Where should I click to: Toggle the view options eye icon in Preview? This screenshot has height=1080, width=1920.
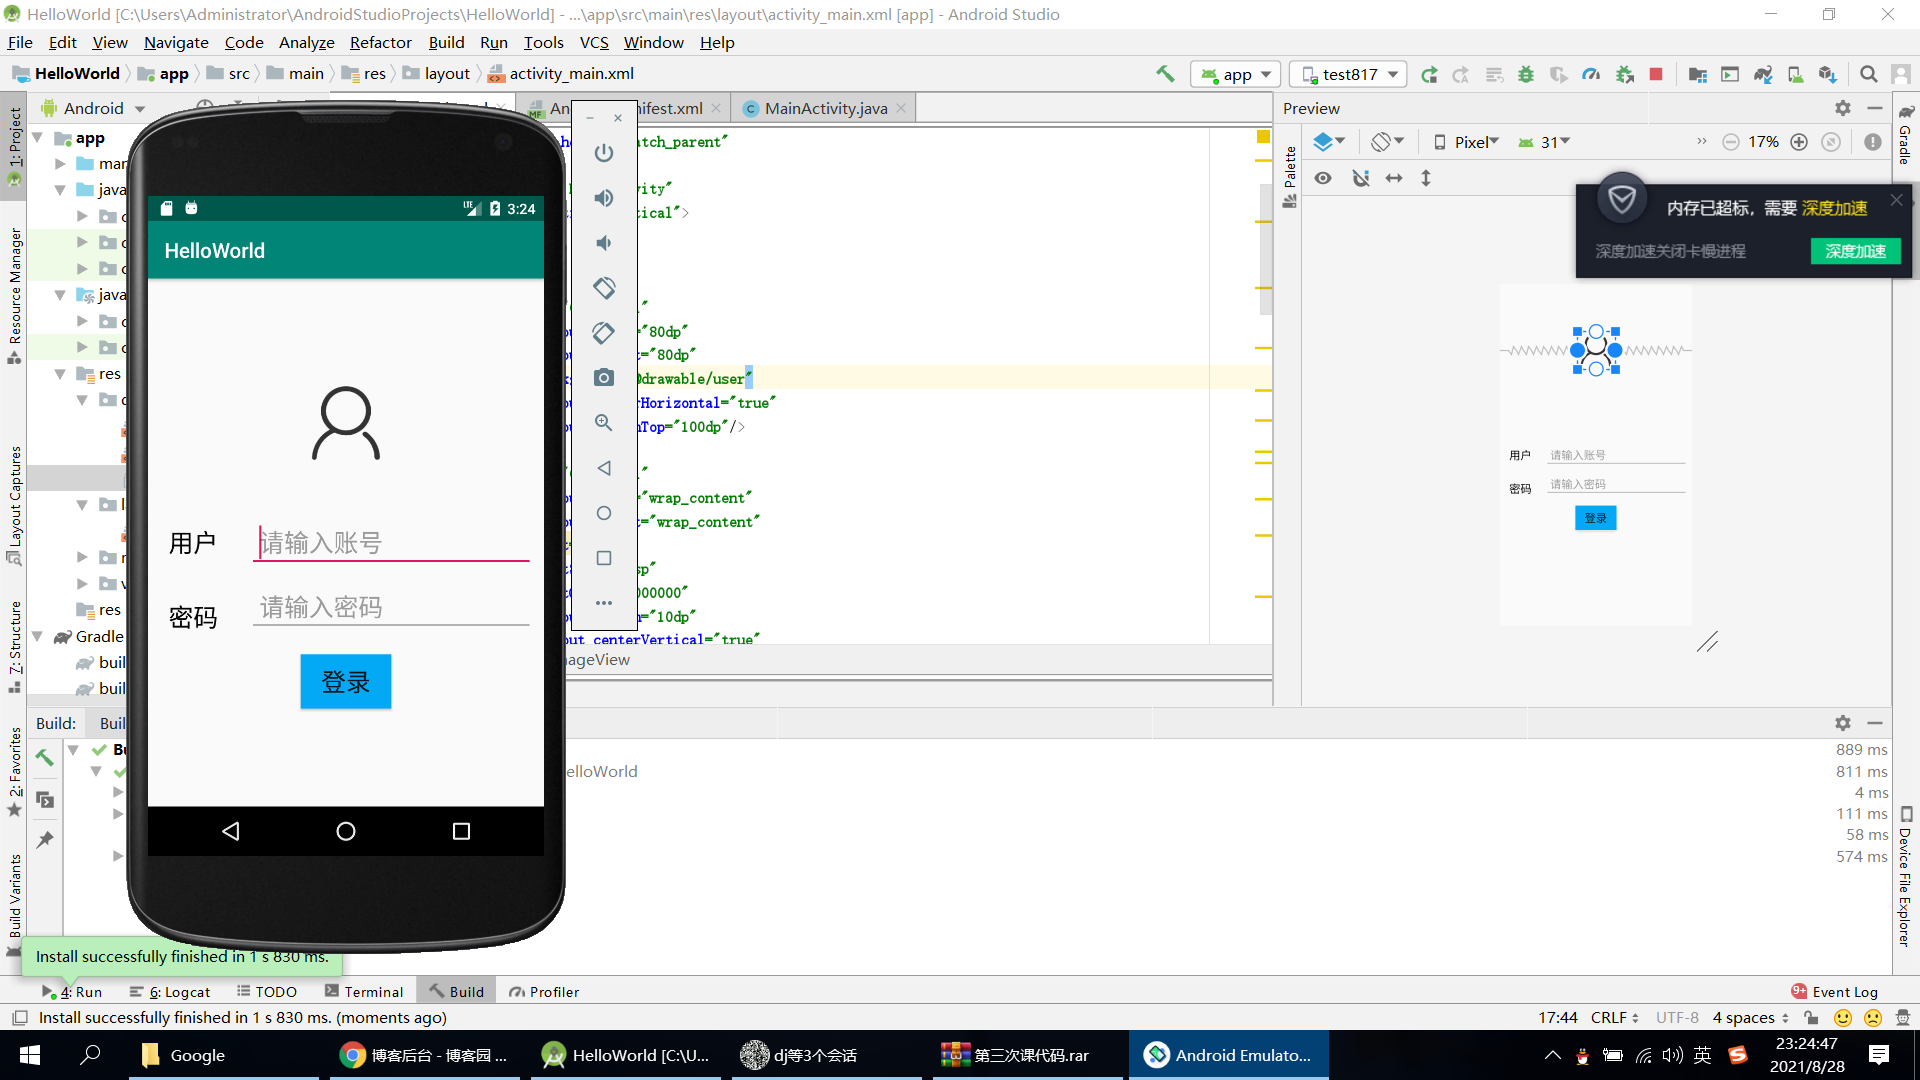1323,178
